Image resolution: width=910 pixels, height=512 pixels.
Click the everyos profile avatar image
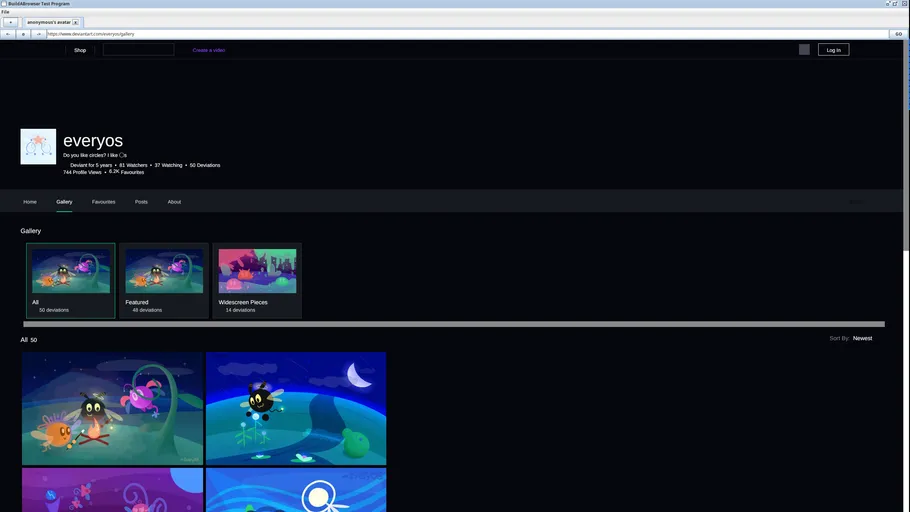pyautogui.click(x=38, y=146)
